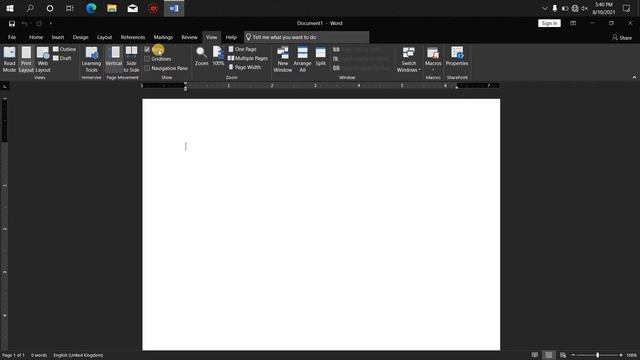
Task: Expand Switch Windows dropdown
Action: [409, 59]
